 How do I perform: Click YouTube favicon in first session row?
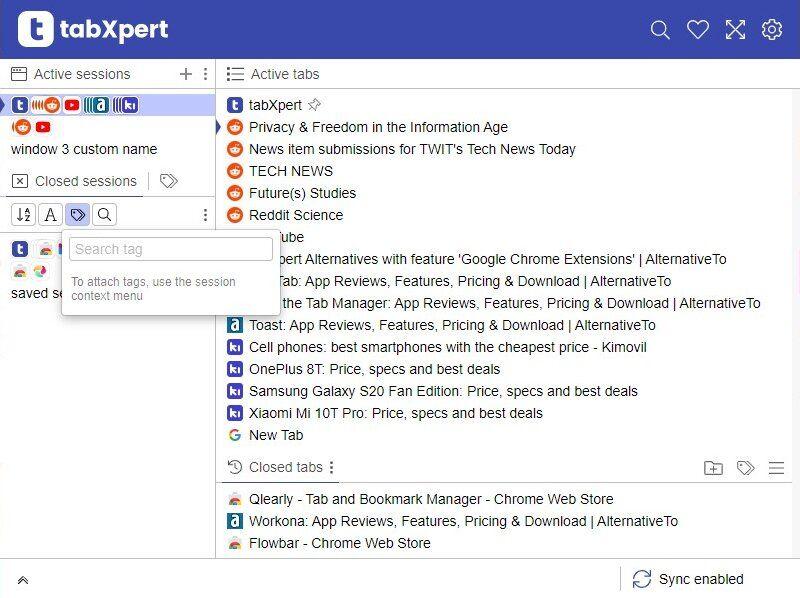click(x=72, y=105)
